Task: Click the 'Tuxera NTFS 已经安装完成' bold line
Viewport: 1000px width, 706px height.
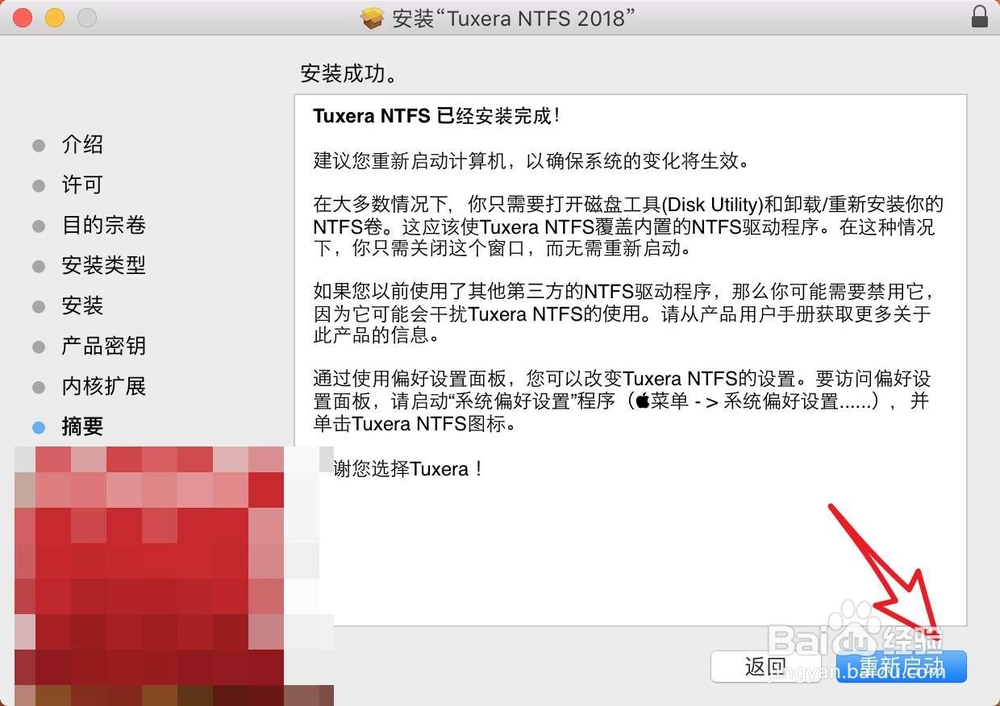Action: (x=437, y=116)
